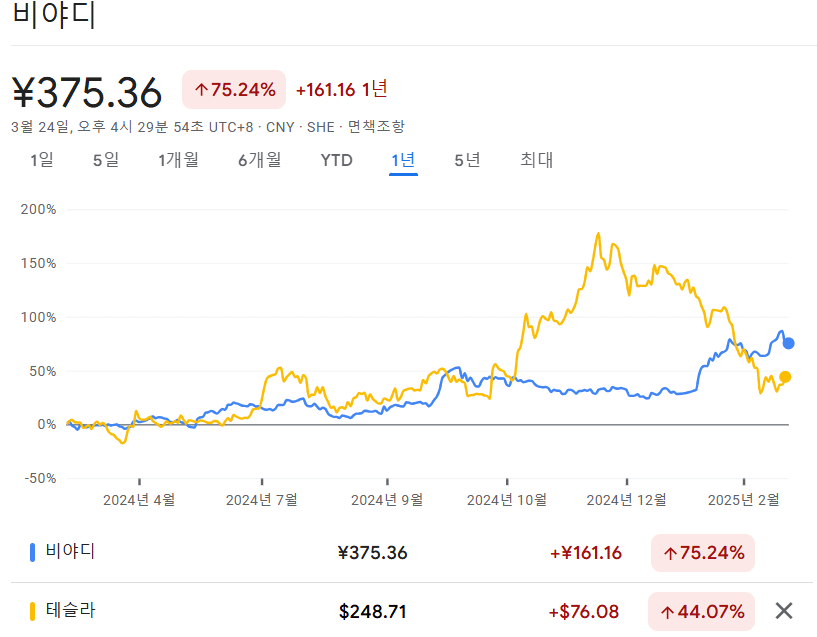Click the 0% y-axis label

(x=47, y=424)
